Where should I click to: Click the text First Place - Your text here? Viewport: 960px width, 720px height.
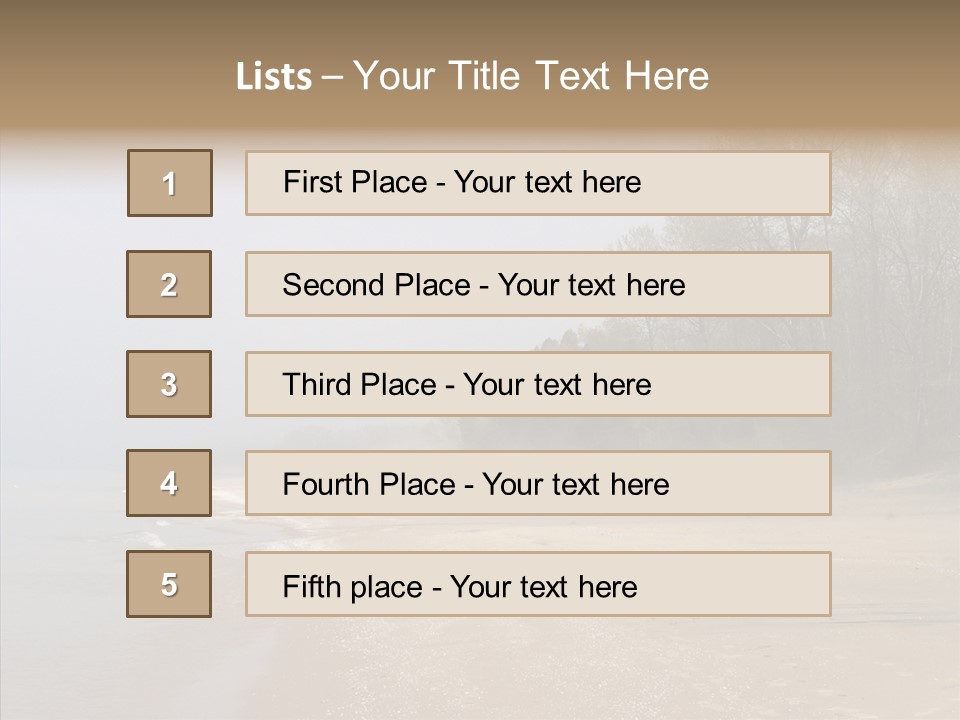pyautogui.click(x=462, y=182)
